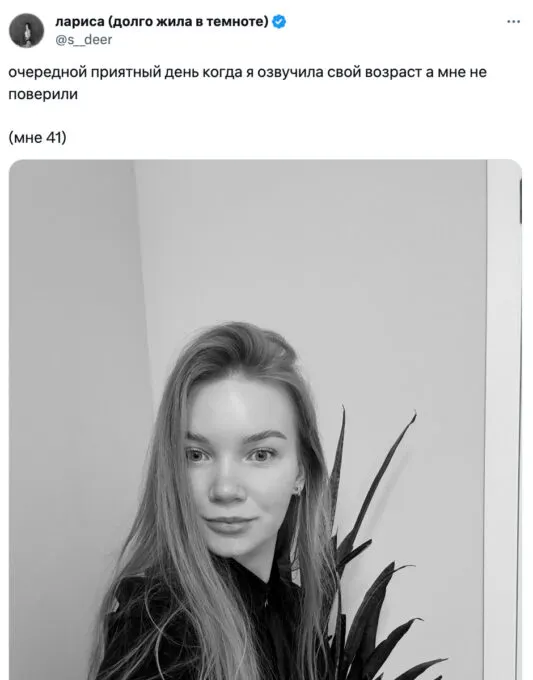Open the attached black-and-white selfie photo
Screen dimensions: 533x680
tap(265, 419)
